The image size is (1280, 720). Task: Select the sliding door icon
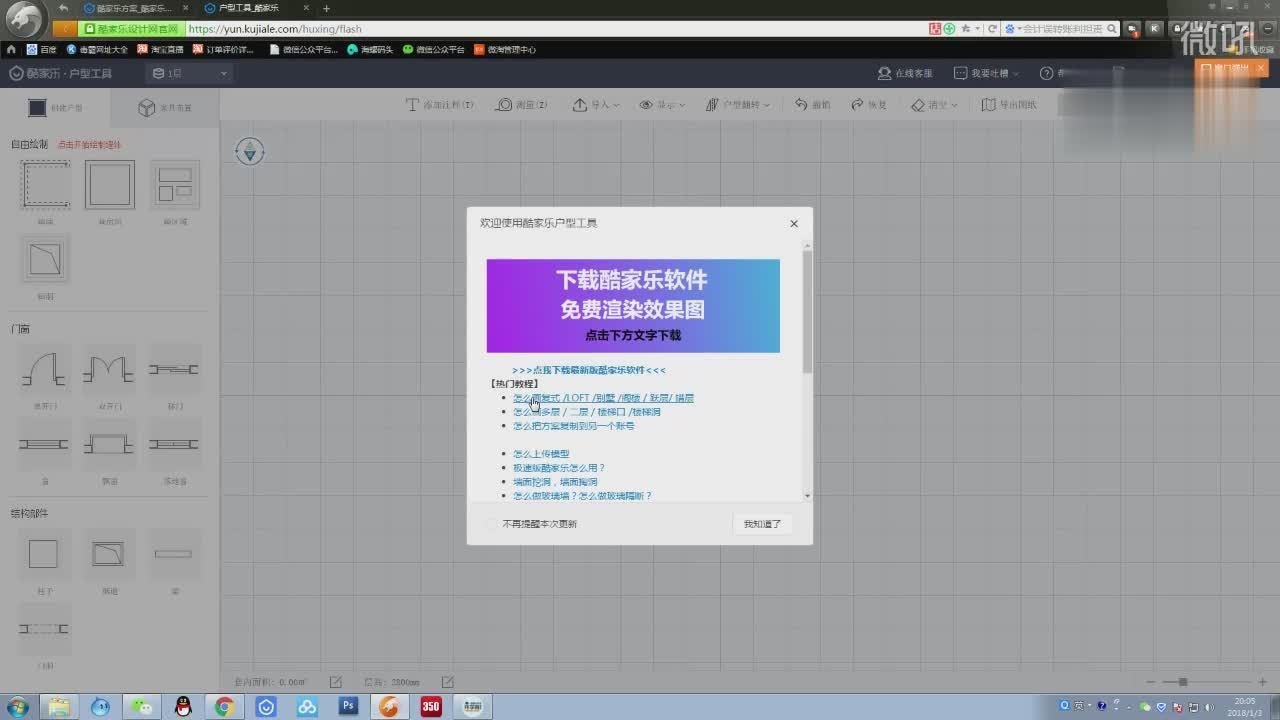pyautogui.click(x=175, y=370)
